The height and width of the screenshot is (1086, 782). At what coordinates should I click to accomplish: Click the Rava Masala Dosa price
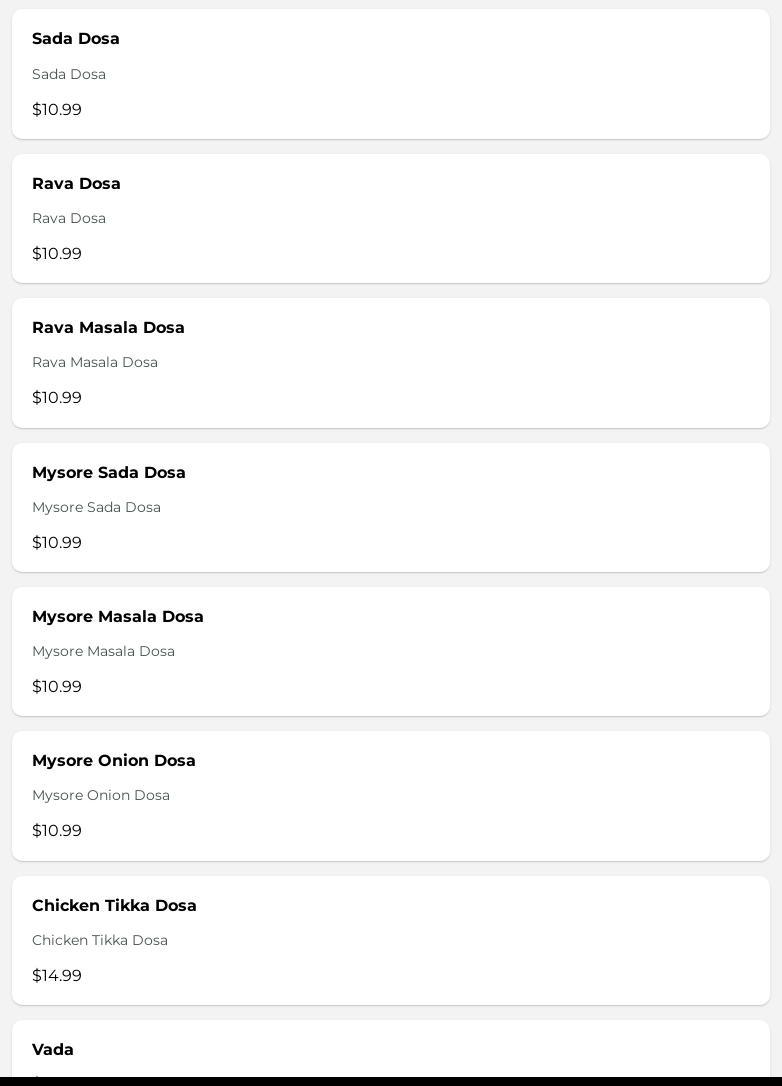tap(57, 398)
